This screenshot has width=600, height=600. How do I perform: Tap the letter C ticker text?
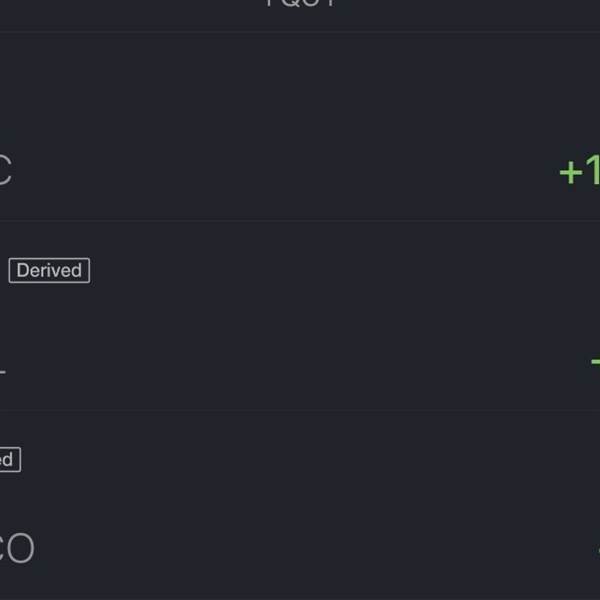point(5,171)
